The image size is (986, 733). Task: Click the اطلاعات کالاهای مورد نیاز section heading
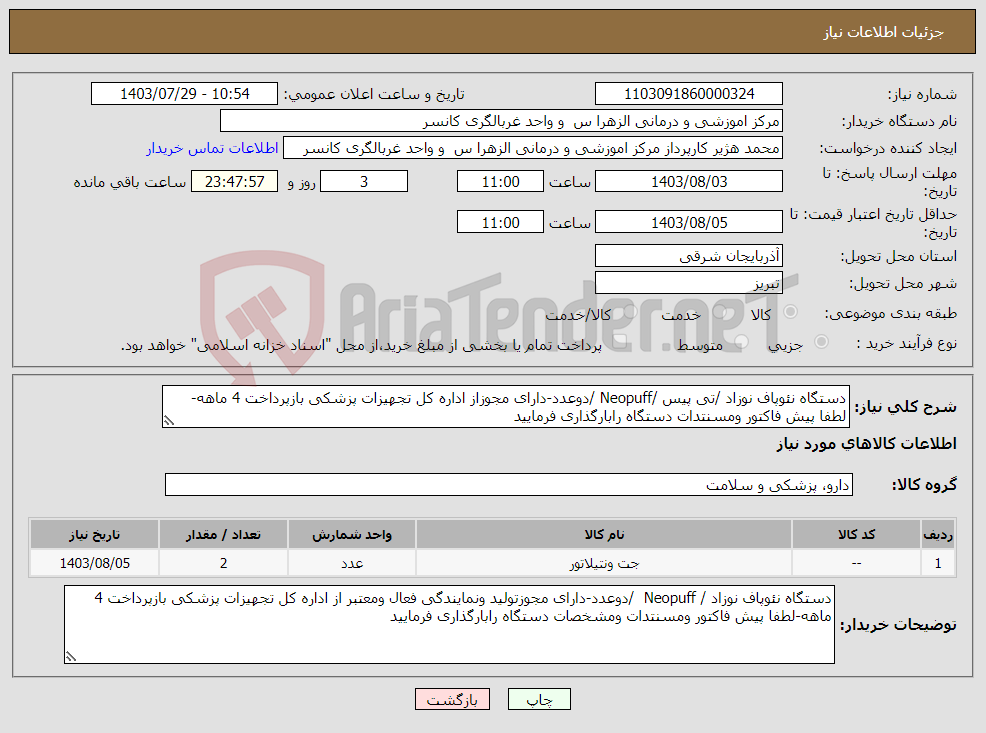pos(867,444)
